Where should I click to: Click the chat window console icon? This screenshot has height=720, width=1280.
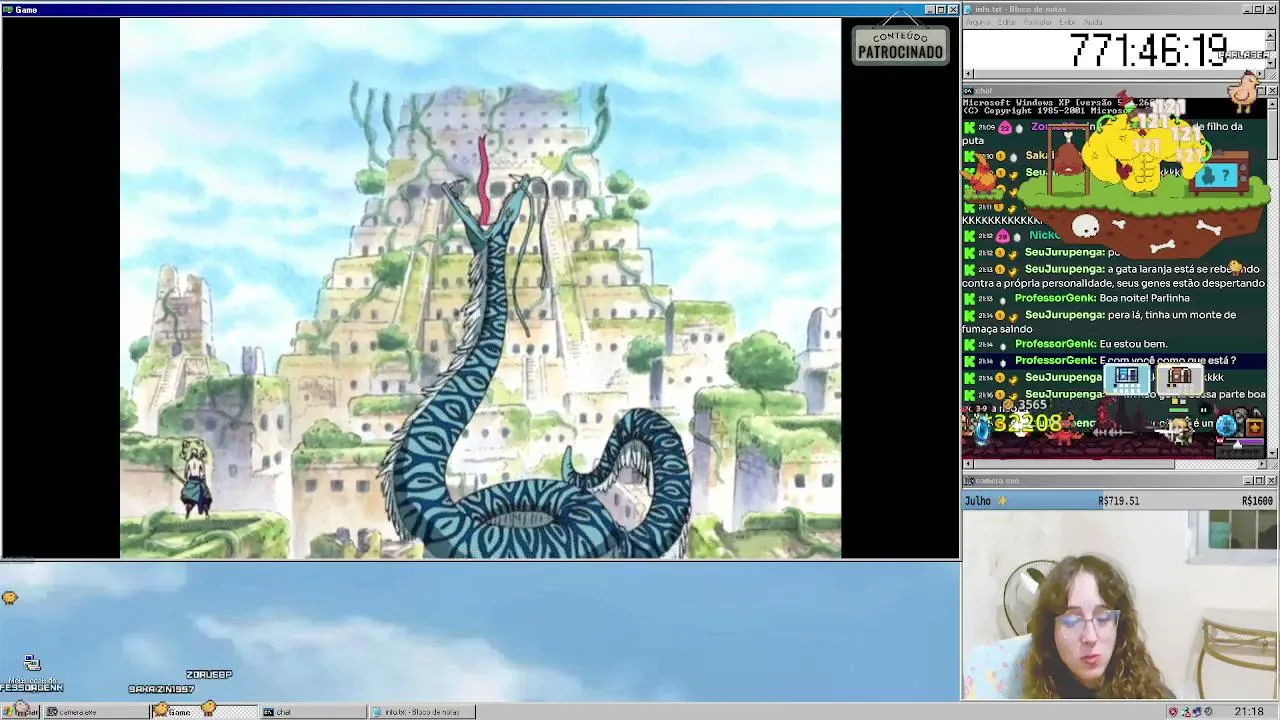click(x=969, y=91)
